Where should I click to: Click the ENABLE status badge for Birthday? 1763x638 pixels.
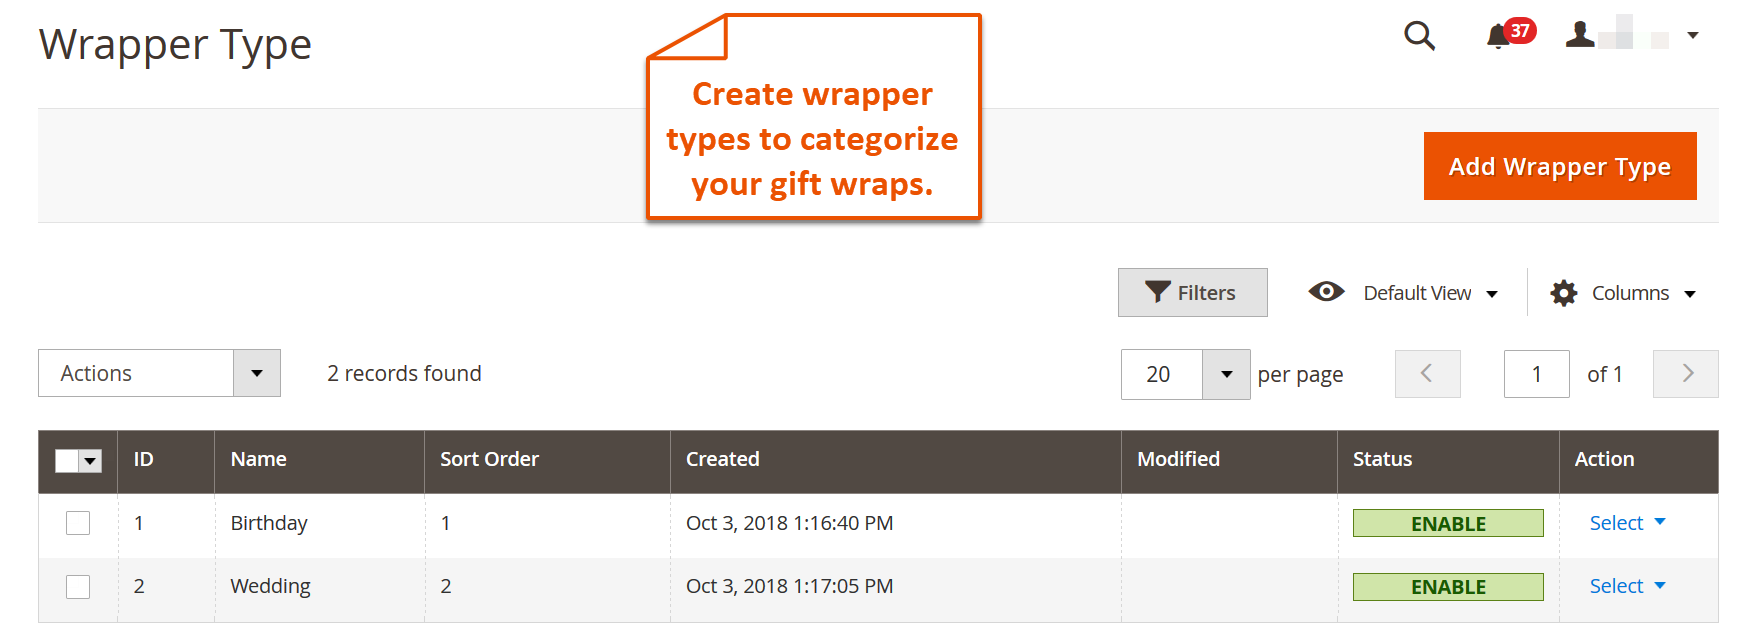[x=1448, y=523]
